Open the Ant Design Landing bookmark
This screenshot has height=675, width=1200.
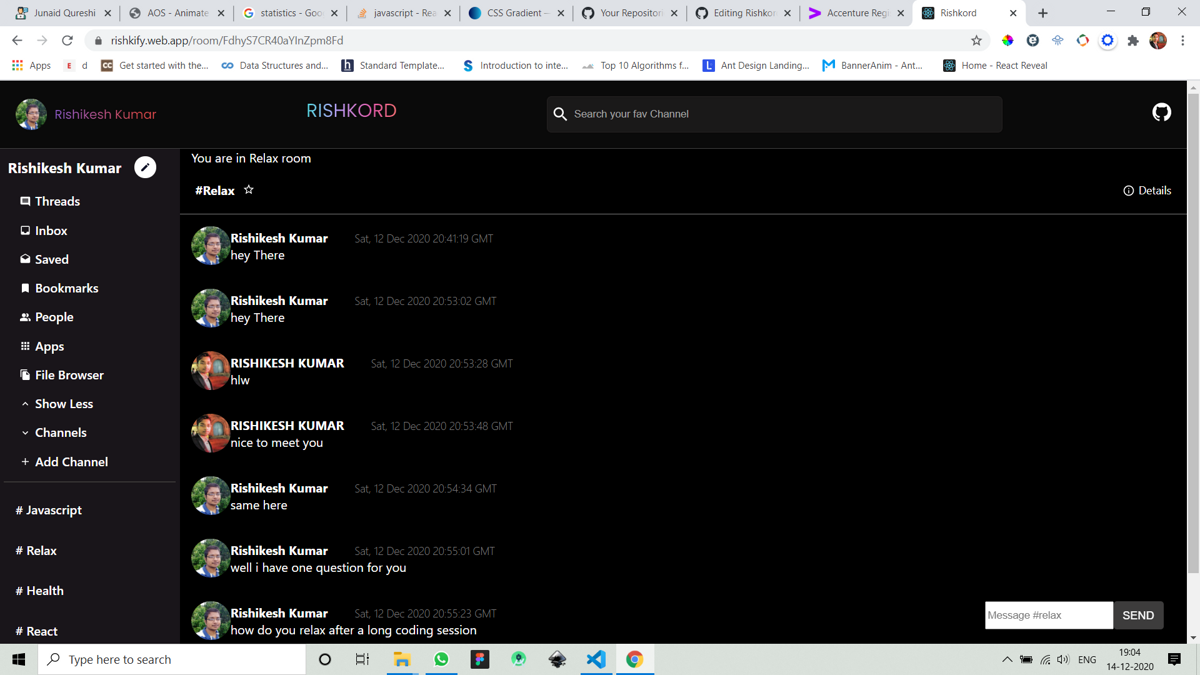point(755,65)
